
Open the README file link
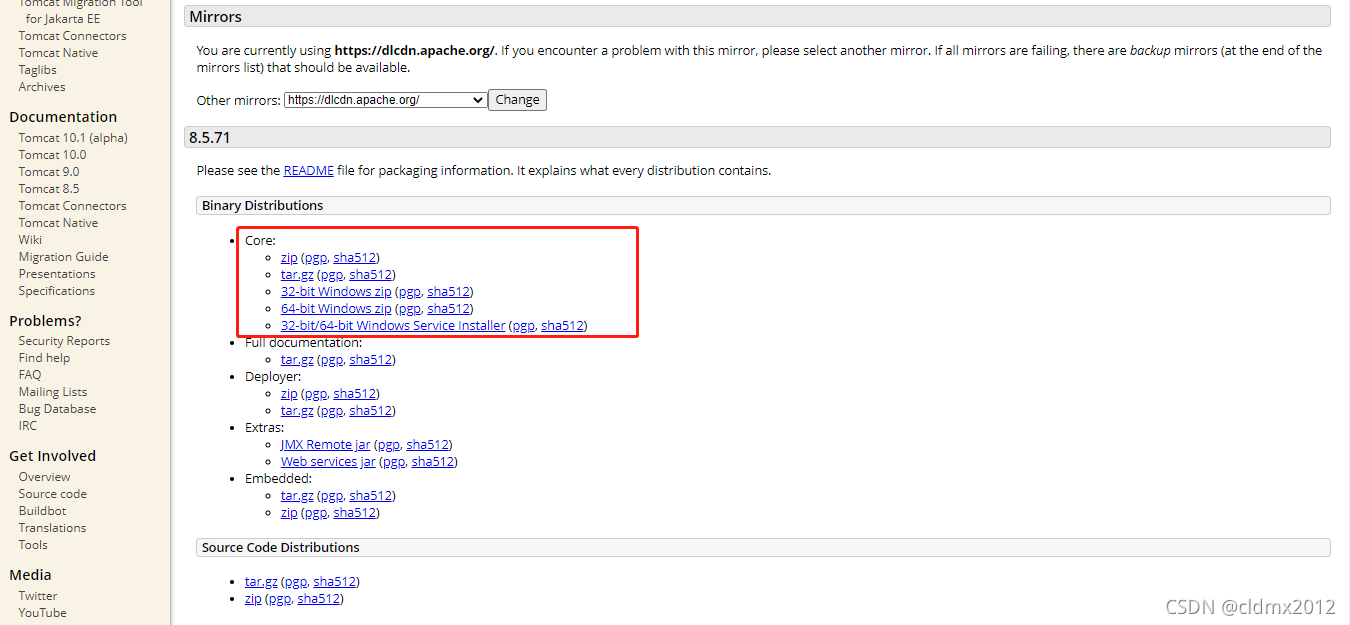tap(308, 171)
